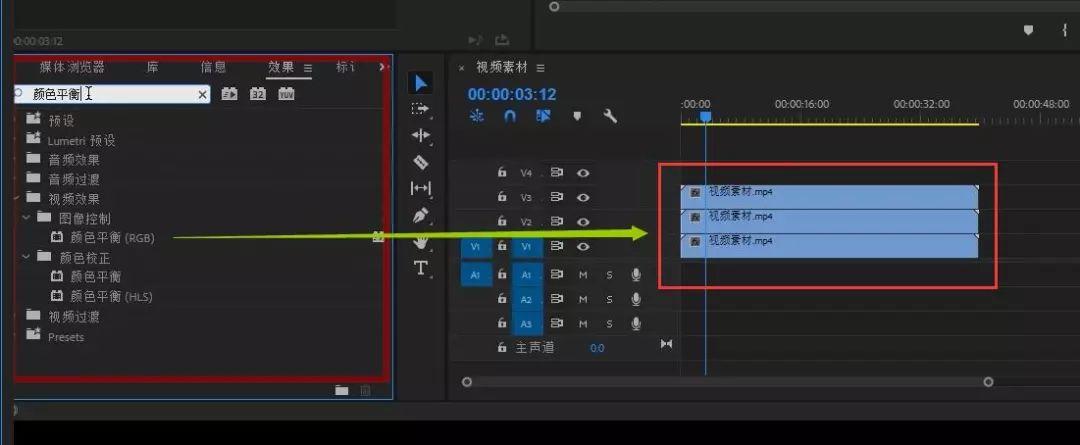Close the 视频素材 sequence tab
1080x445 pixels.
coord(461,68)
